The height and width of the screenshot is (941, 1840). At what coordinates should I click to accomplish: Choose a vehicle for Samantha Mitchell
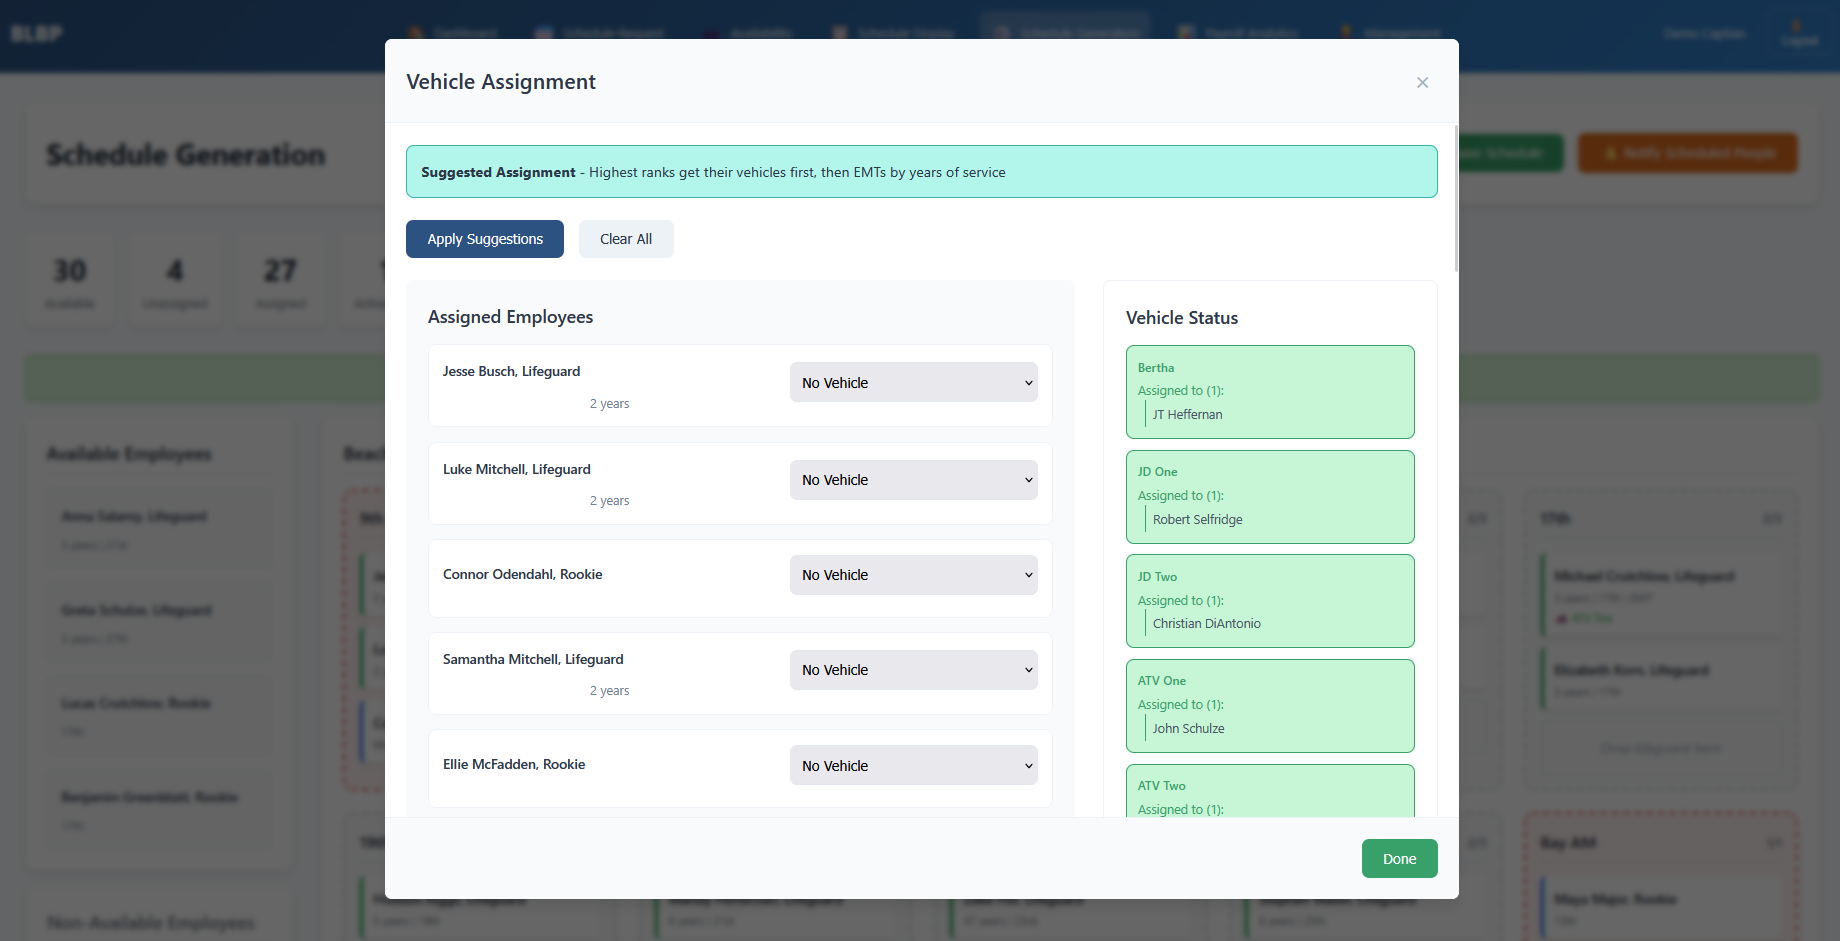coord(913,670)
